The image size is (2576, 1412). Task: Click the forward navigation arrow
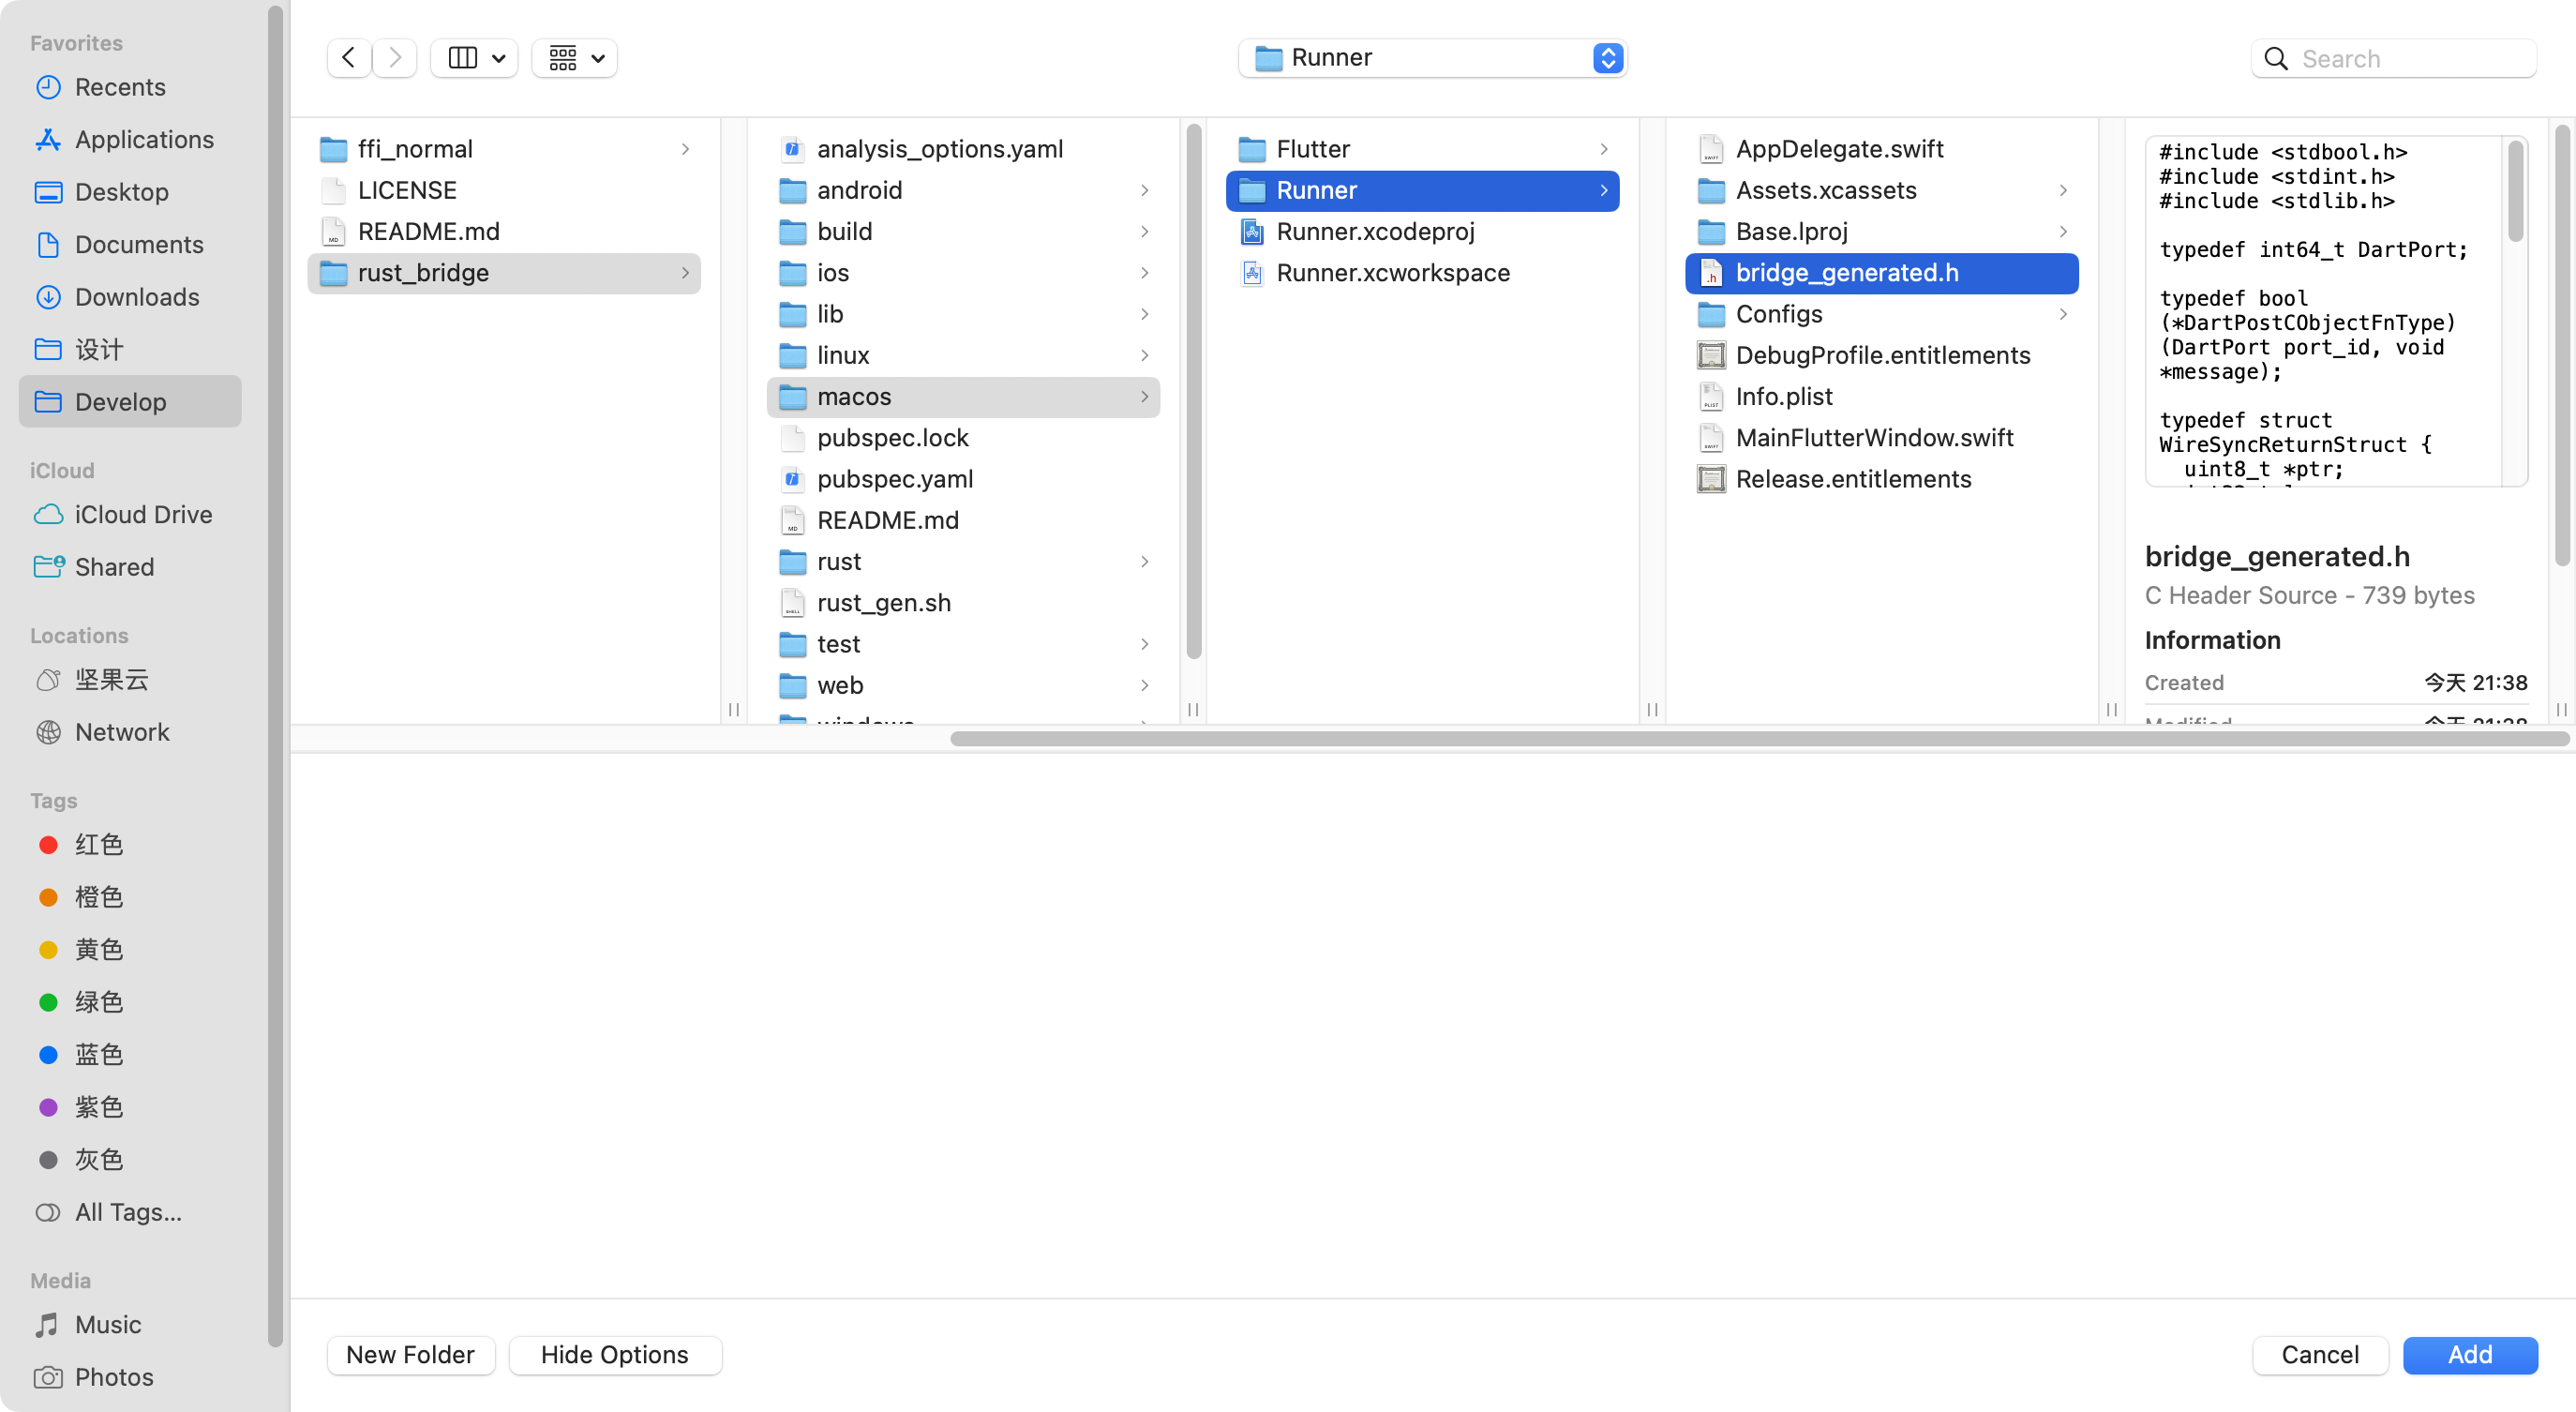coord(395,58)
